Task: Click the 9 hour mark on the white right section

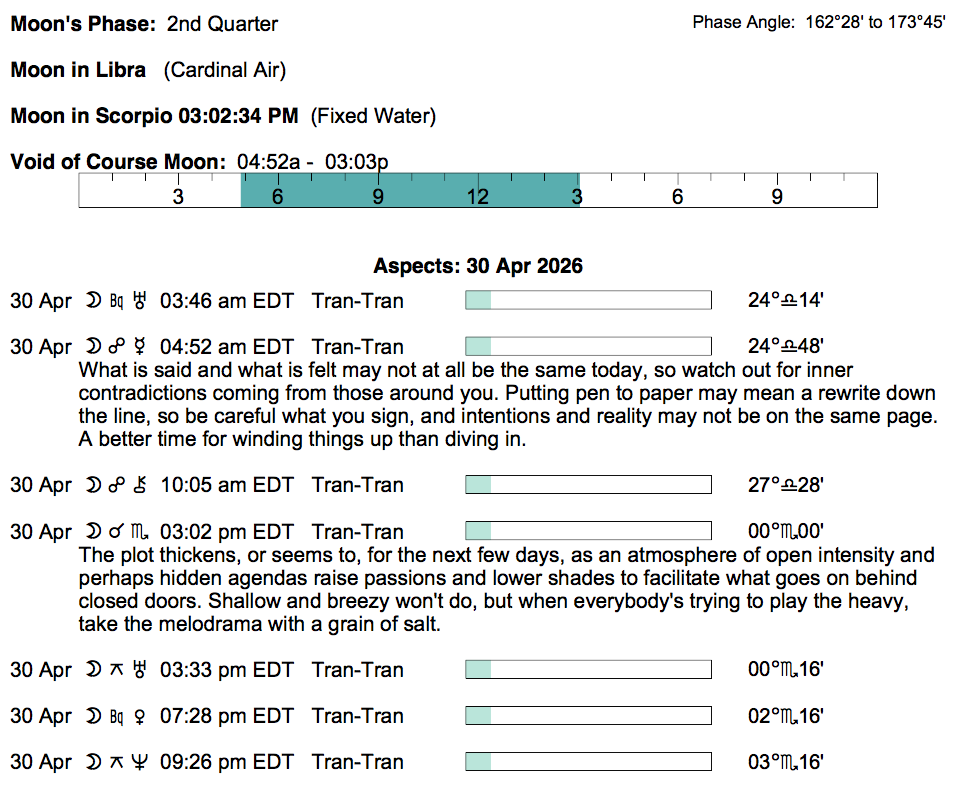Action: (x=777, y=197)
